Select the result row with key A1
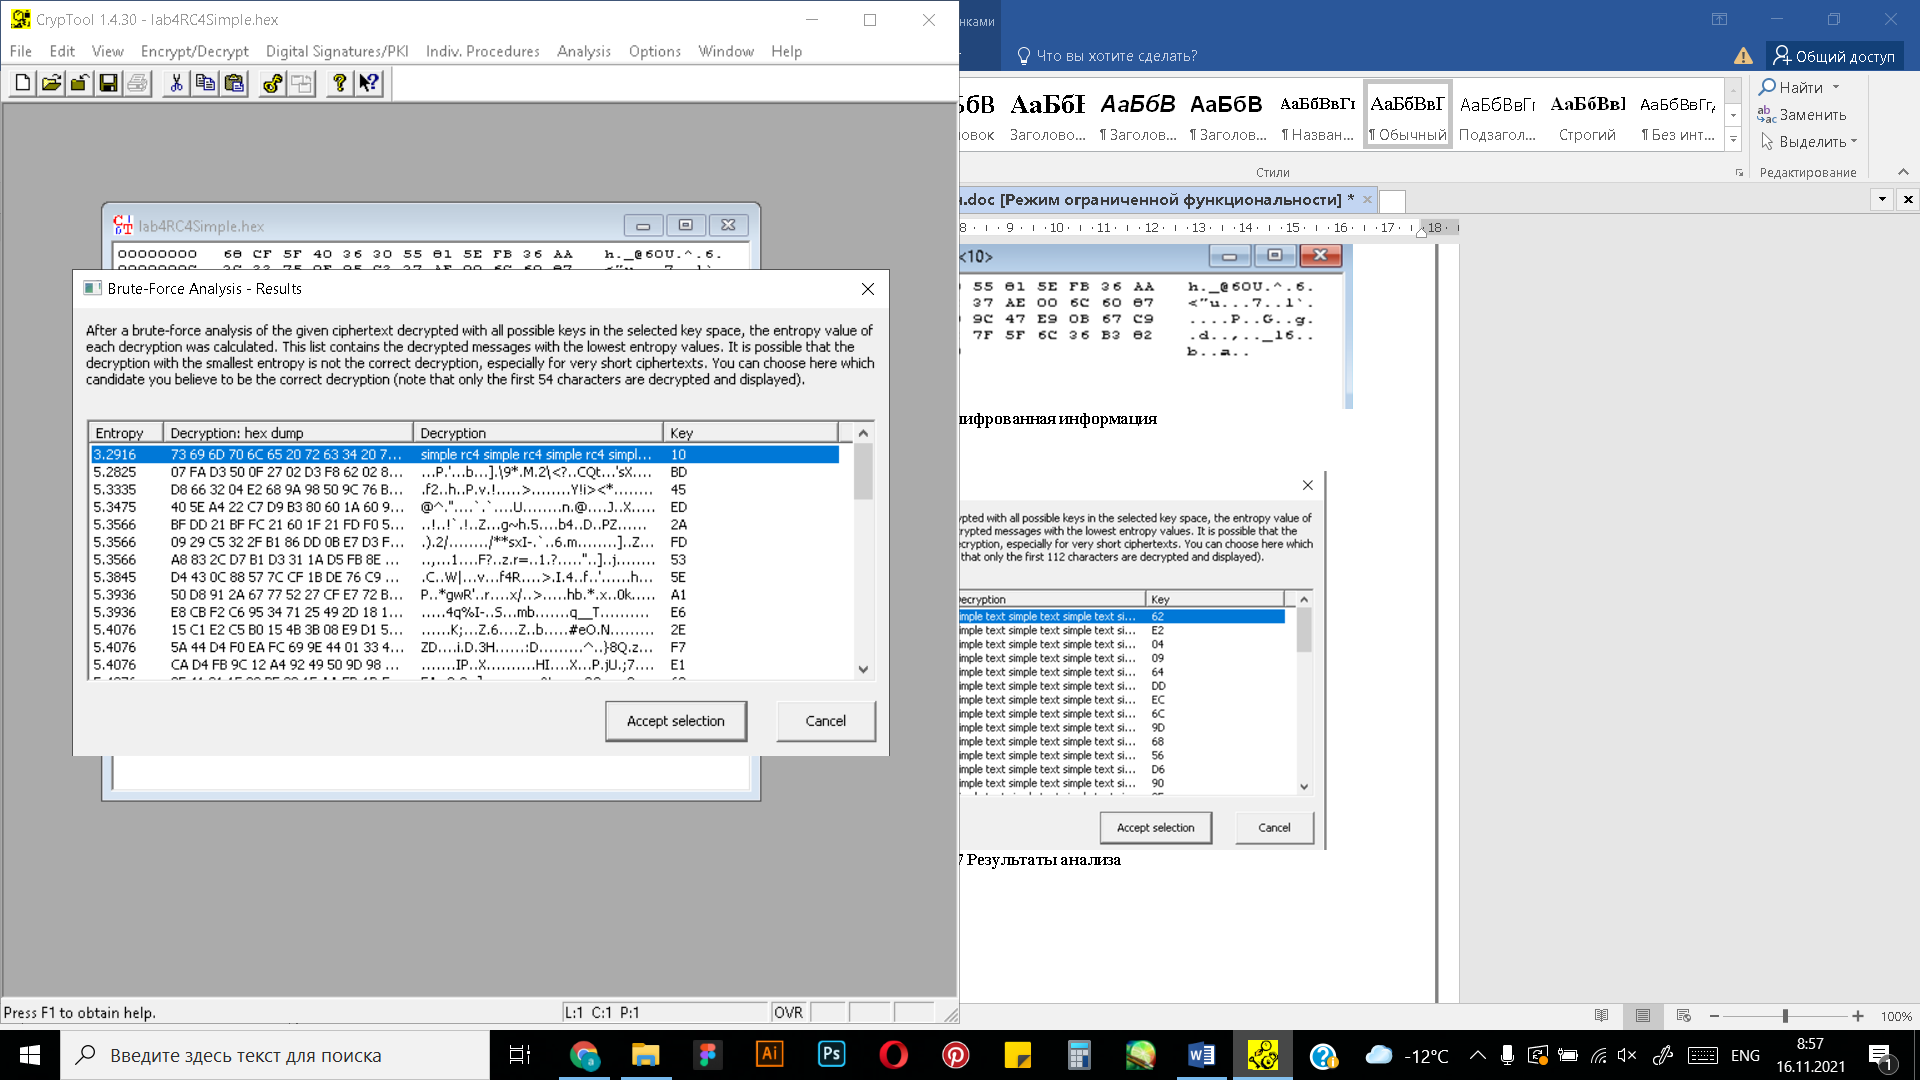The width and height of the screenshot is (1920, 1080). coord(465,595)
